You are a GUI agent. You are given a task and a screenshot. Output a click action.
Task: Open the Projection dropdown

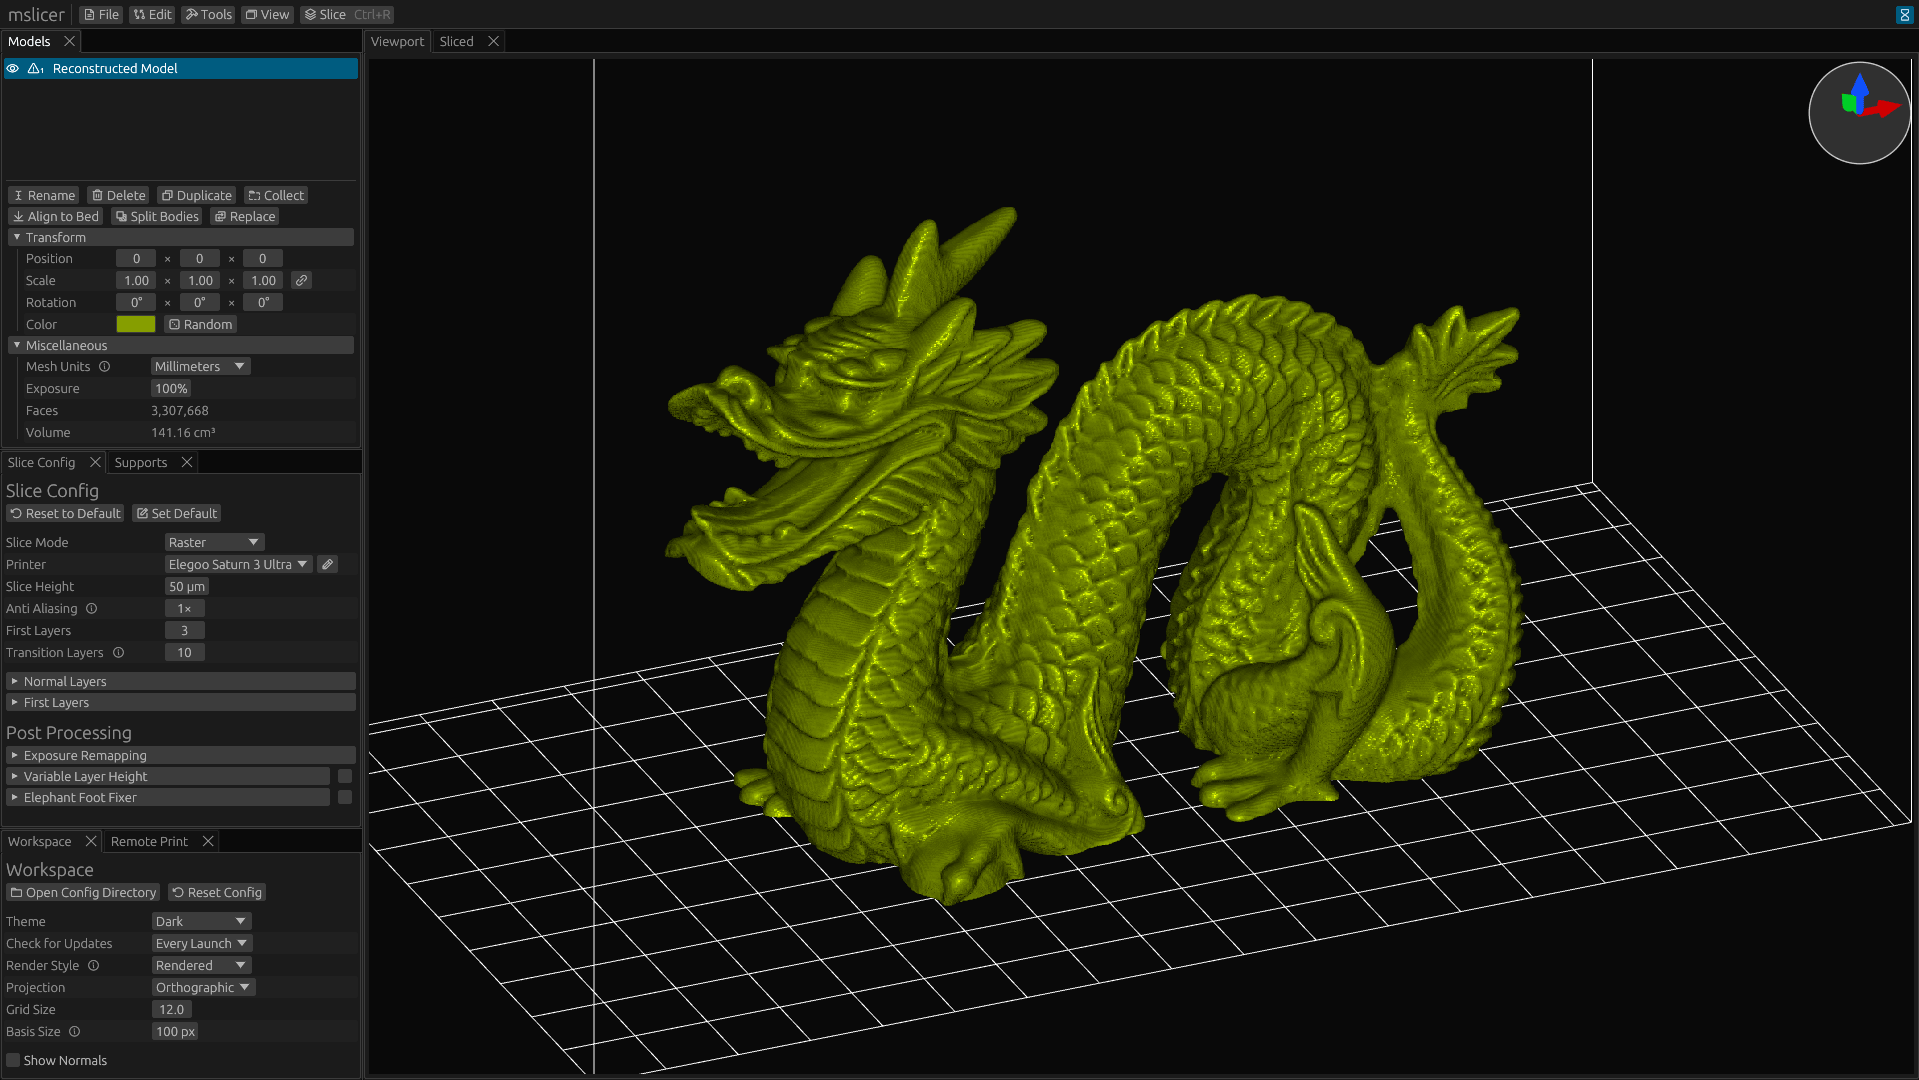203,988
